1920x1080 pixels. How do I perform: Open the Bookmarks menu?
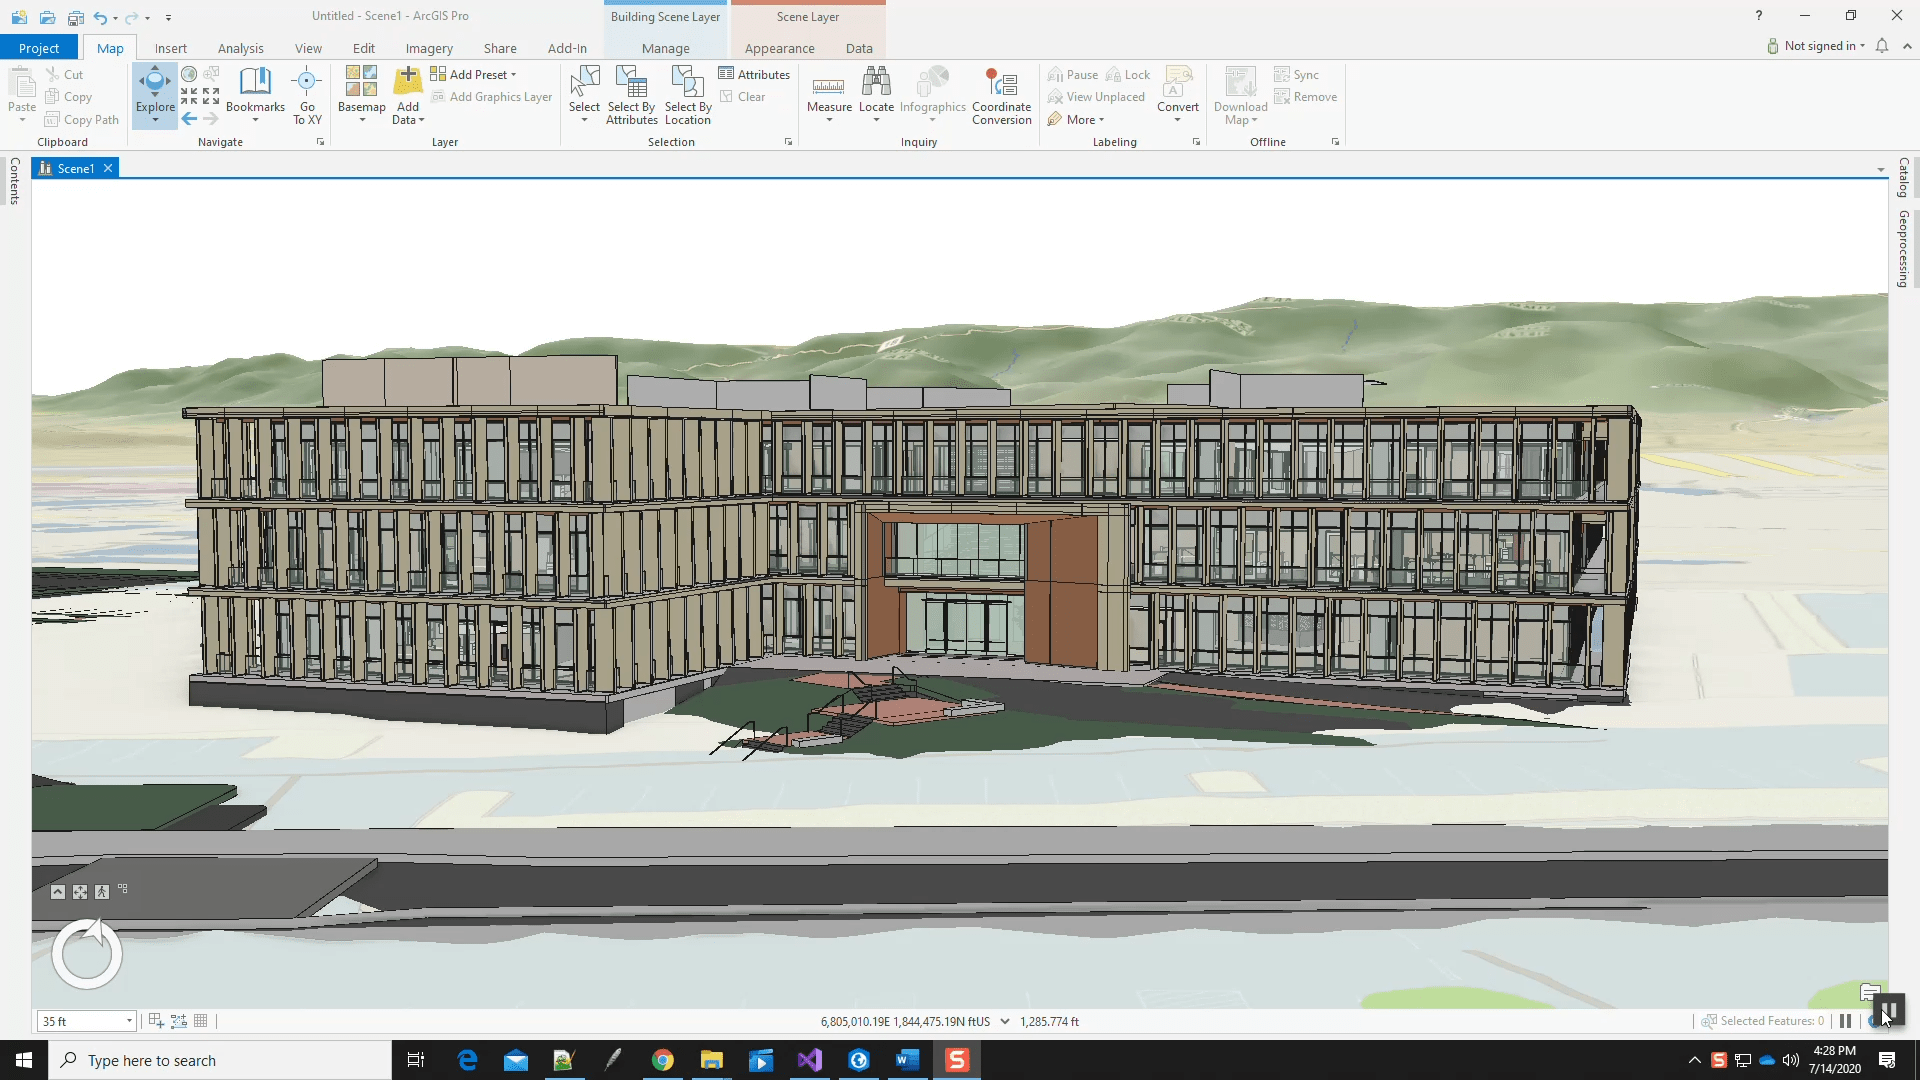(255, 88)
